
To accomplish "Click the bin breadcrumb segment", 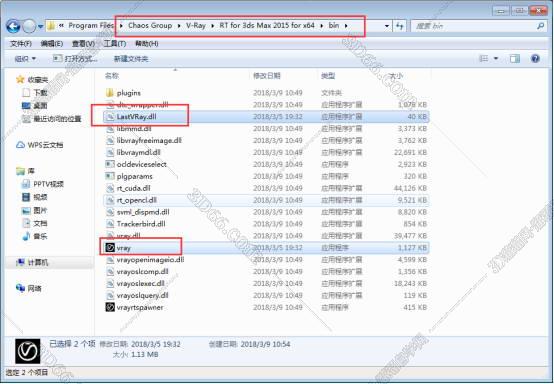I will 334,25.
